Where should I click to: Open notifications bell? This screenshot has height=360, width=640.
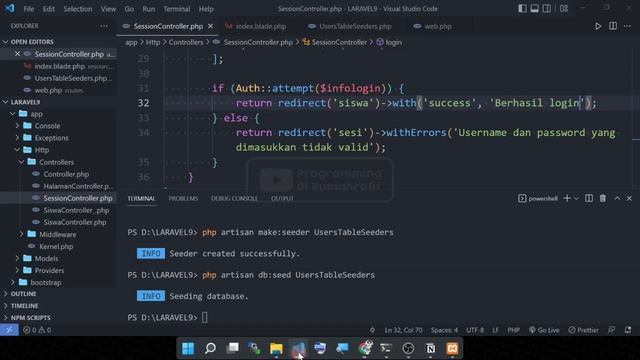(628, 330)
